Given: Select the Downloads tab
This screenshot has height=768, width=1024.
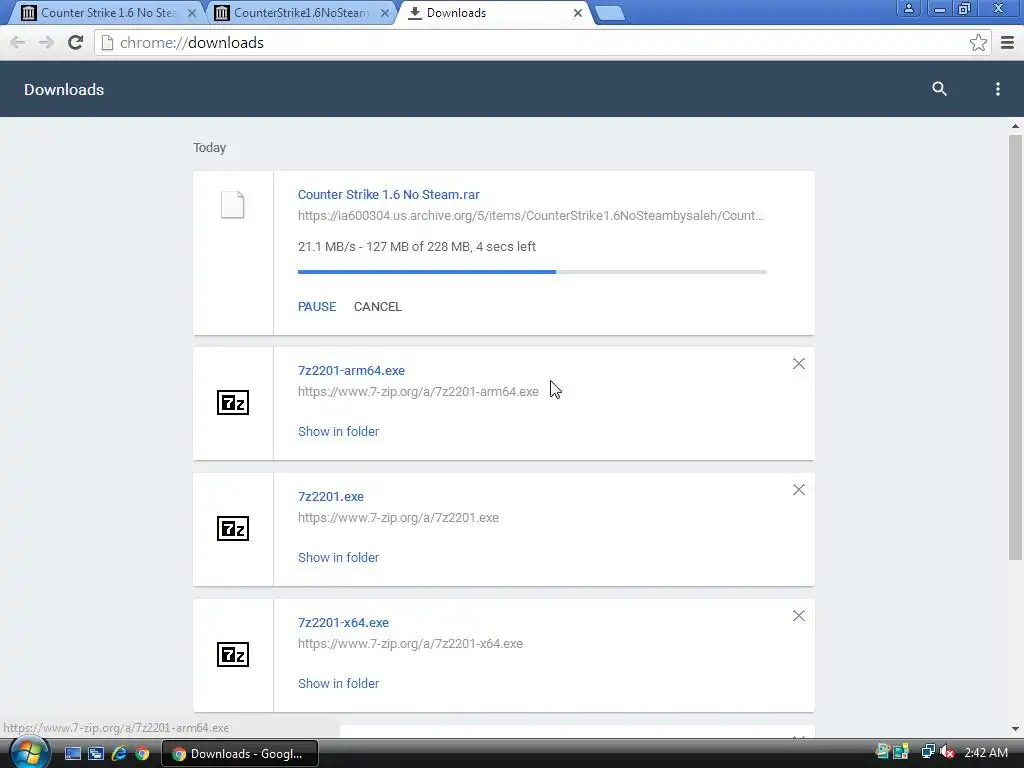Looking at the screenshot, I should tap(493, 12).
